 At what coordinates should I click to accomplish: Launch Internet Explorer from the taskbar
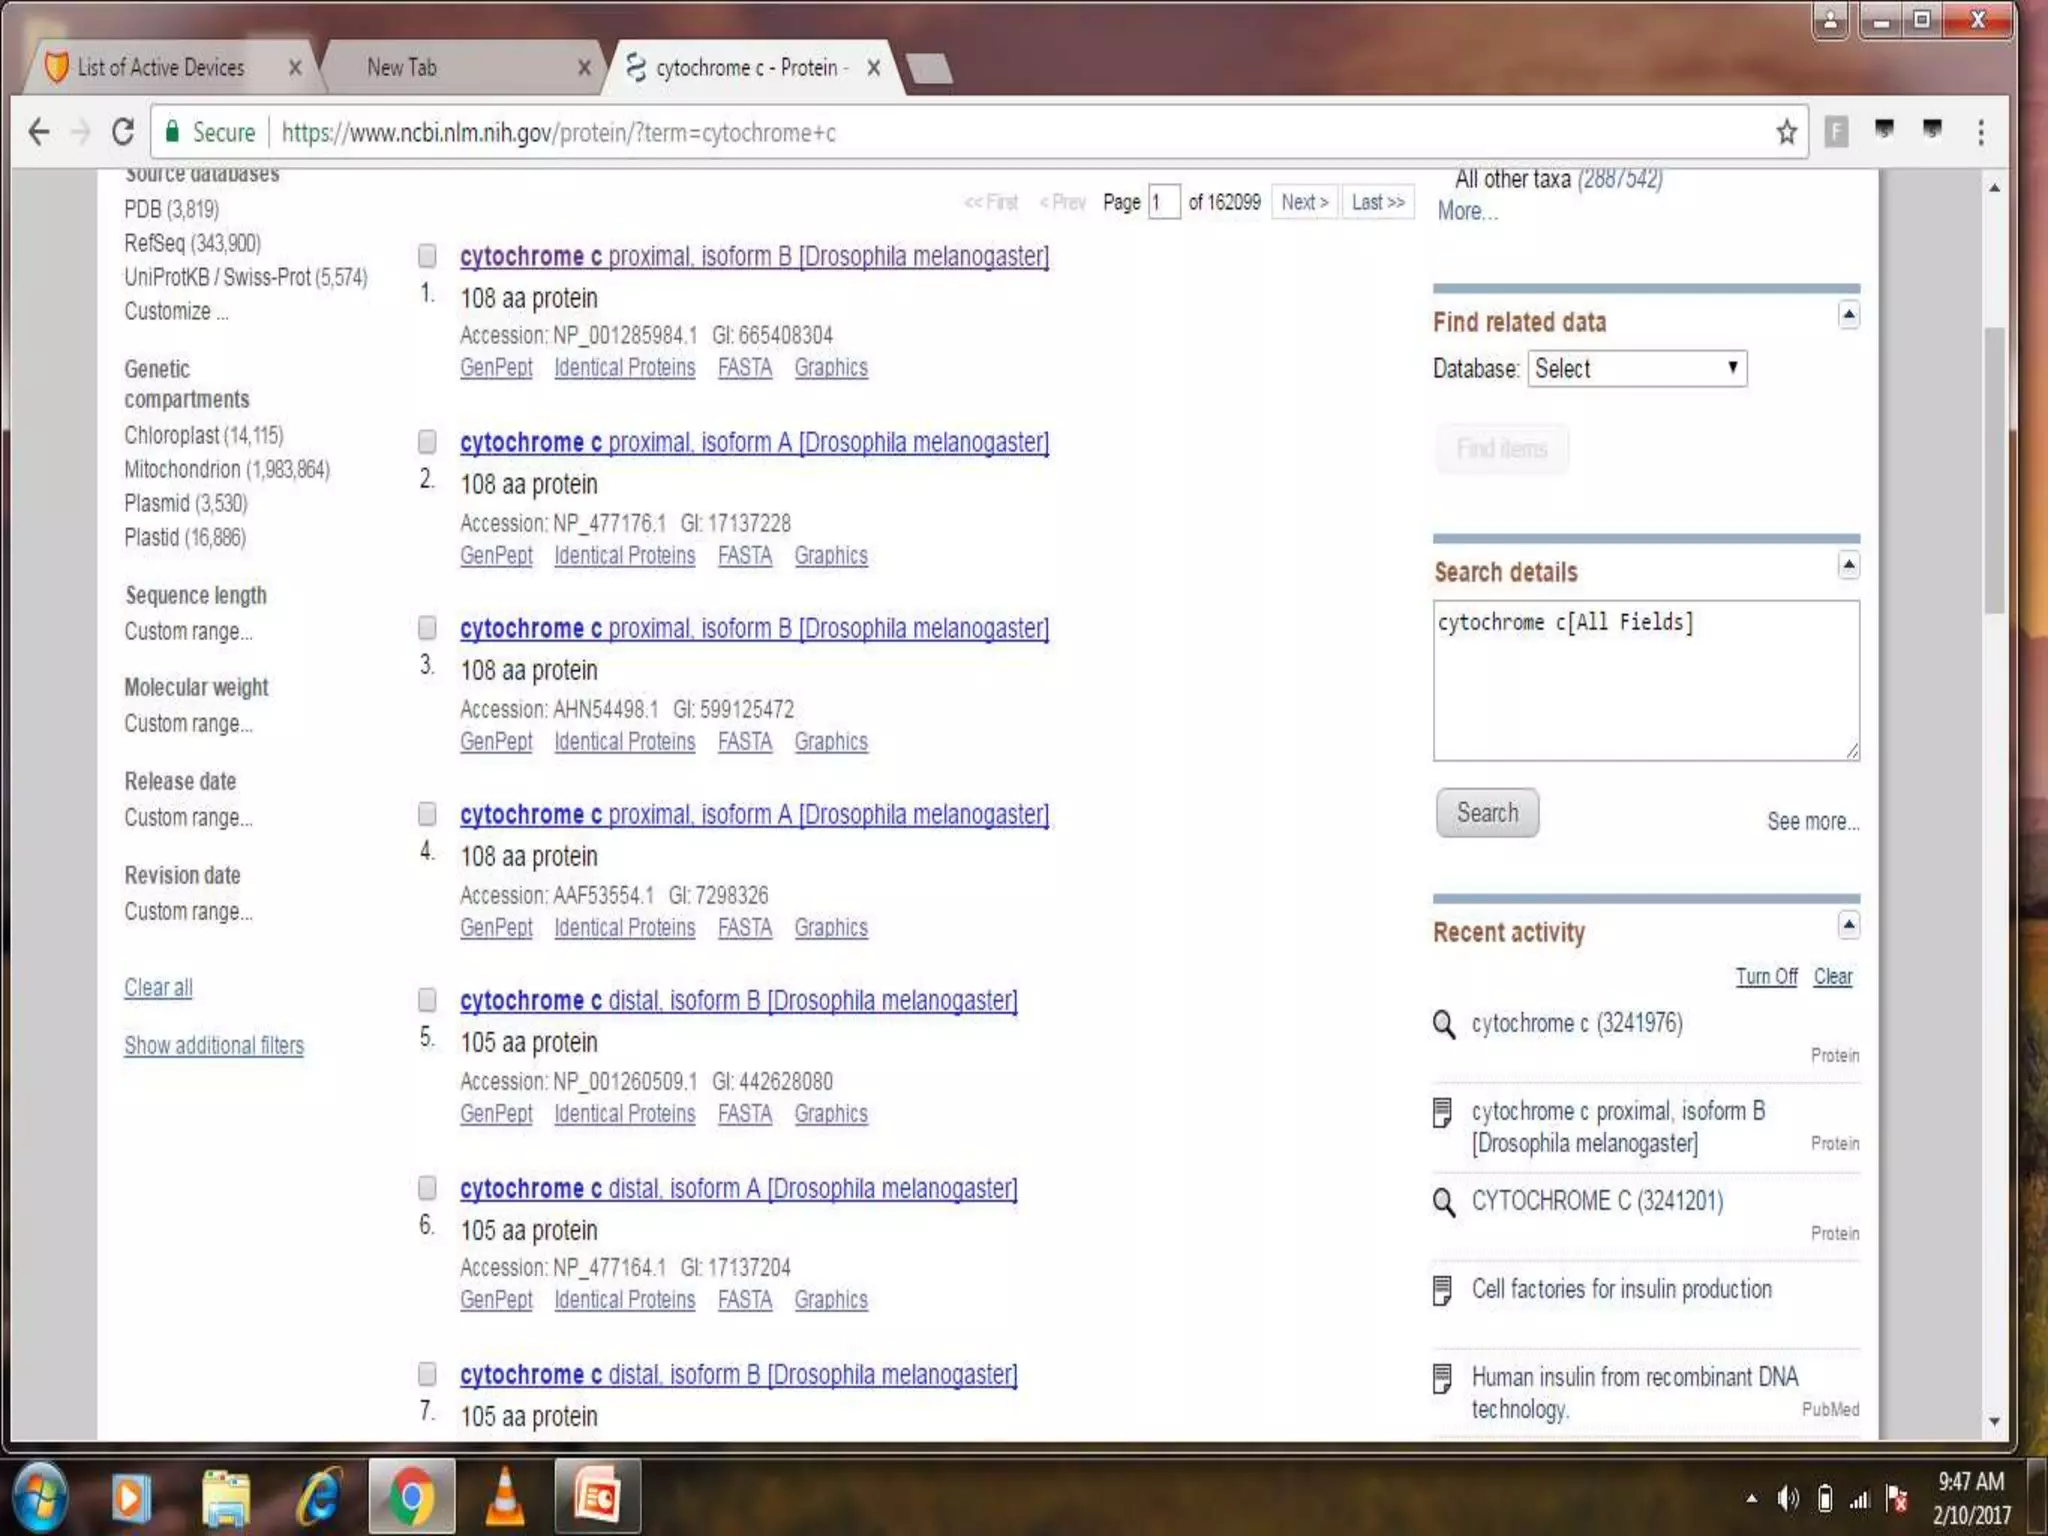click(x=319, y=1497)
